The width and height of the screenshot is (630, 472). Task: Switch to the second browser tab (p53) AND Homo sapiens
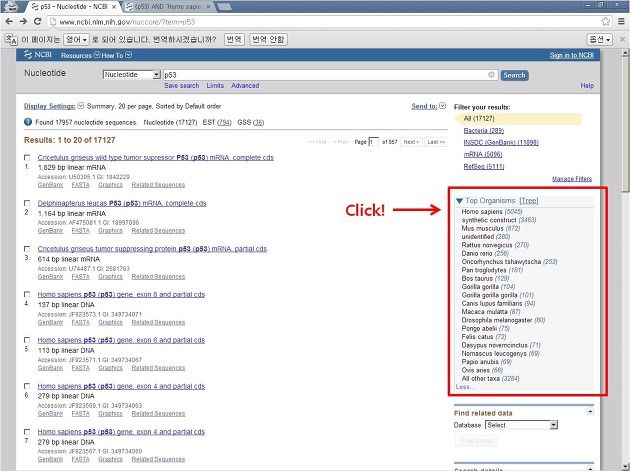169,7
